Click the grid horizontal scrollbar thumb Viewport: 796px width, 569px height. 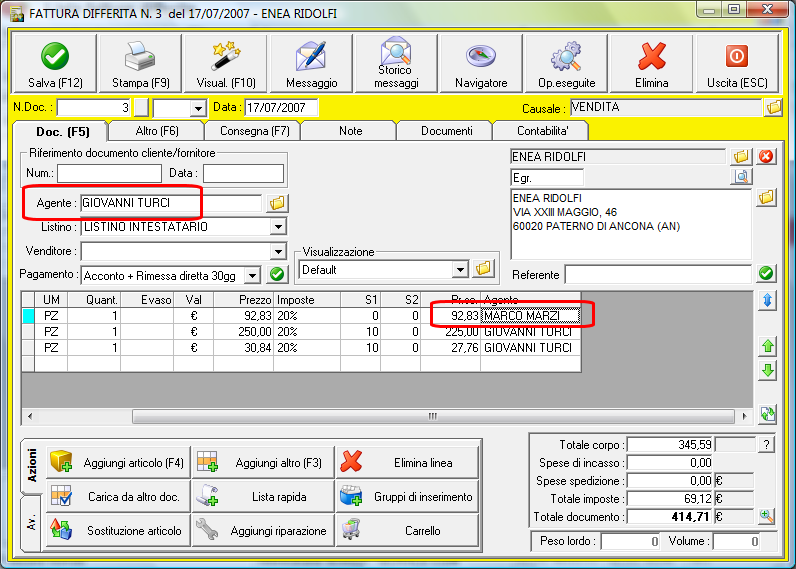(433, 416)
